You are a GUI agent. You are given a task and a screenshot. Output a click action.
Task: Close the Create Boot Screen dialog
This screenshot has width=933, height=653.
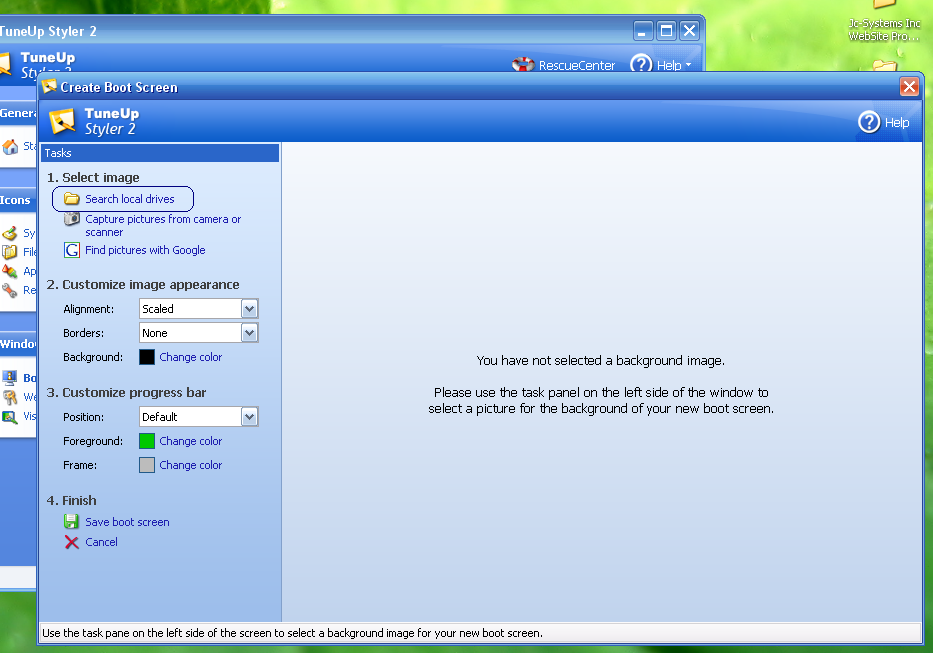(x=909, y=87)
